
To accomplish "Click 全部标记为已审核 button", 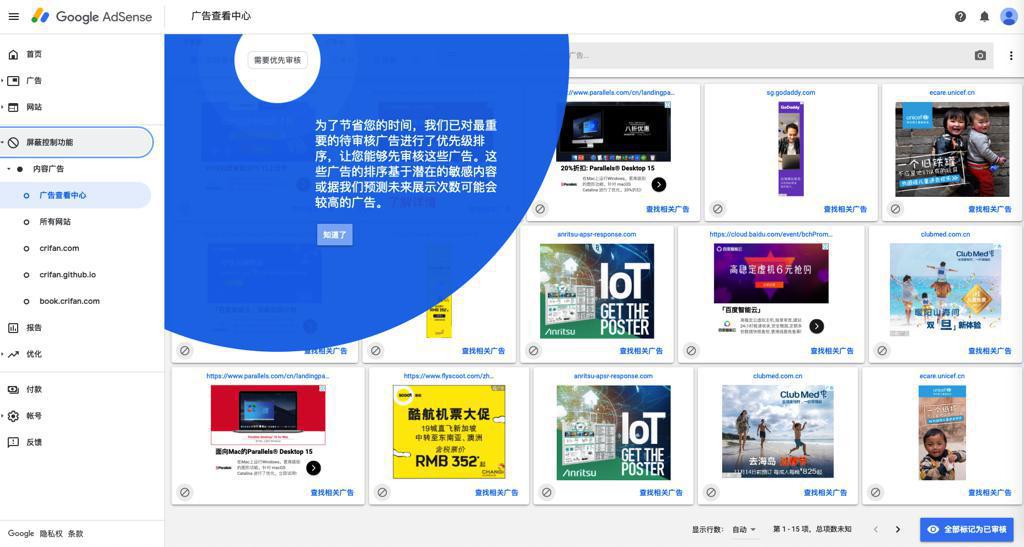I will 967,529.
